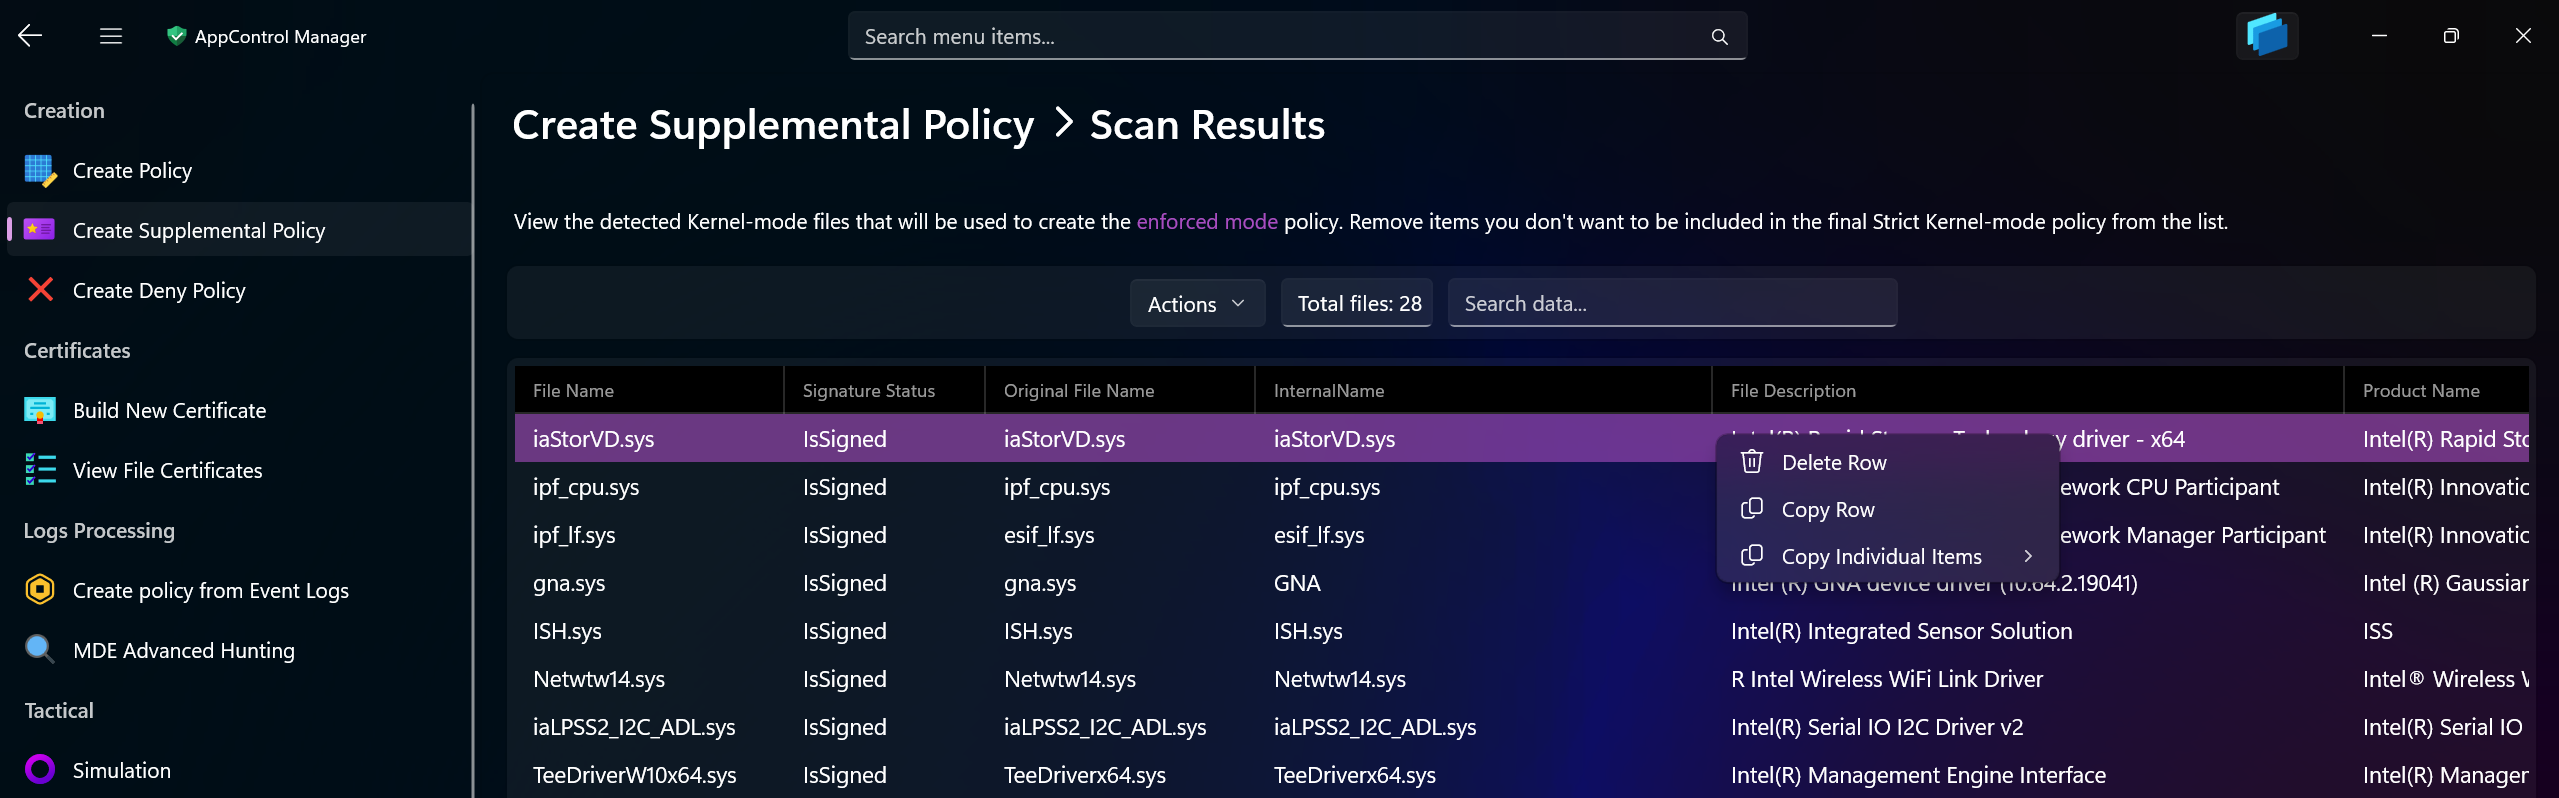Viewport: 2559px width, 798px height.
Task: Minimize the AppControl Manager window
Action: 2380,36
